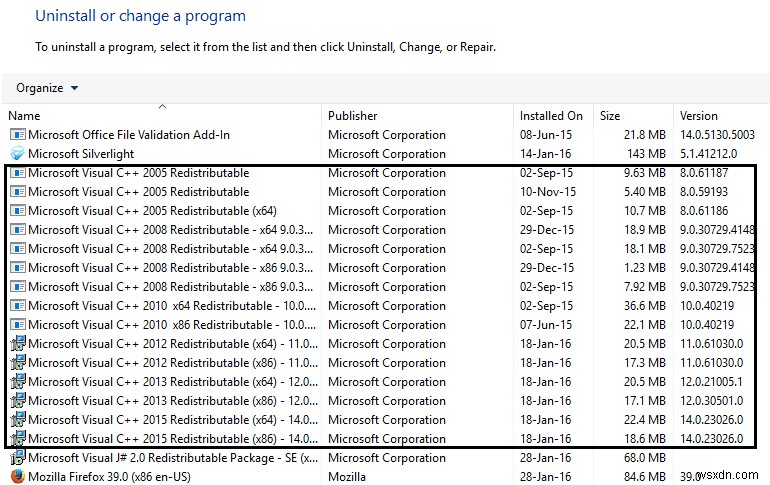
Task: Select Microsoft Office File Validation Add-In name
Action: coord(129,135)
